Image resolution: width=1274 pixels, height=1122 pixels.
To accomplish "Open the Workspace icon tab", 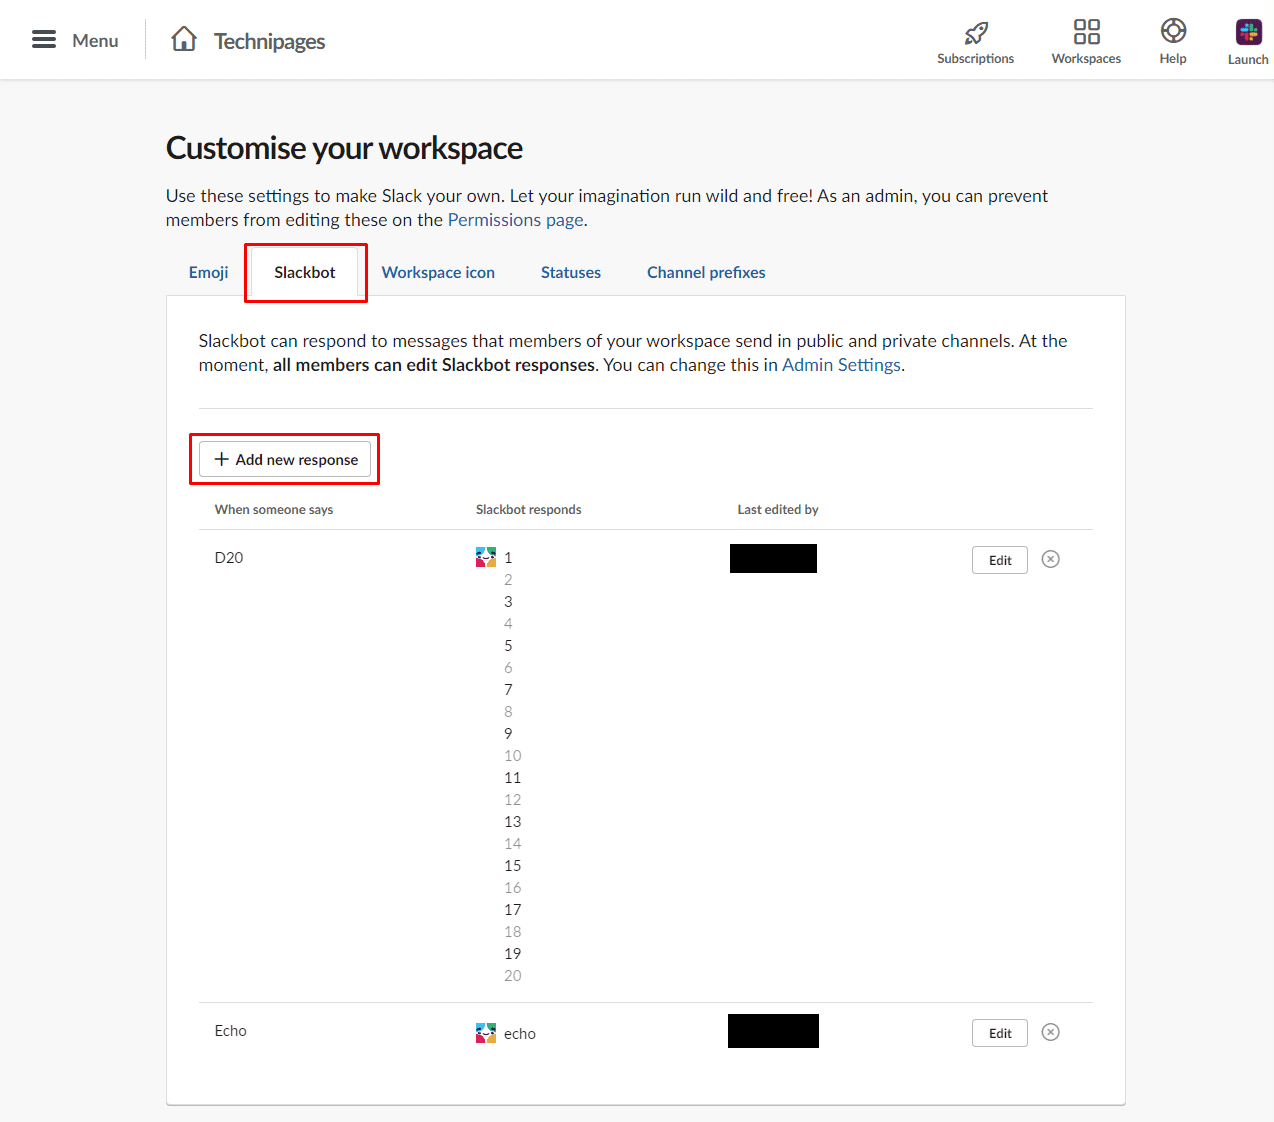I will pyautogui.click(x=438, y=272).
